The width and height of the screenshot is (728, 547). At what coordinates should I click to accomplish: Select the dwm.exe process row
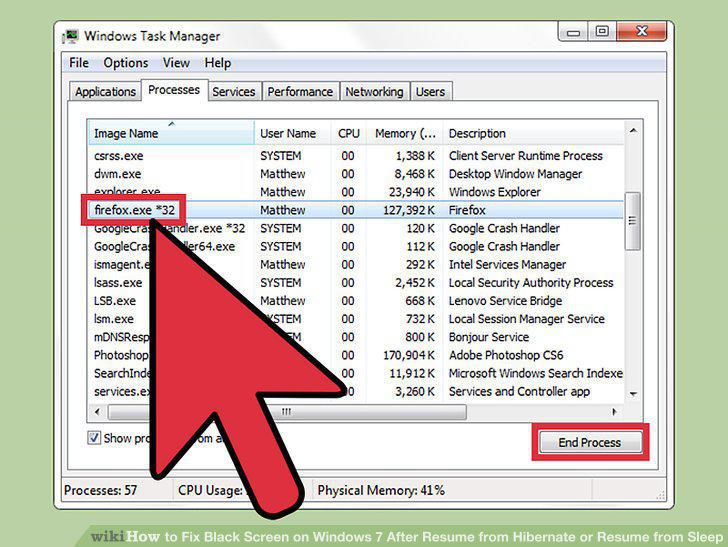pyautogui.click(x=356, y=174)
